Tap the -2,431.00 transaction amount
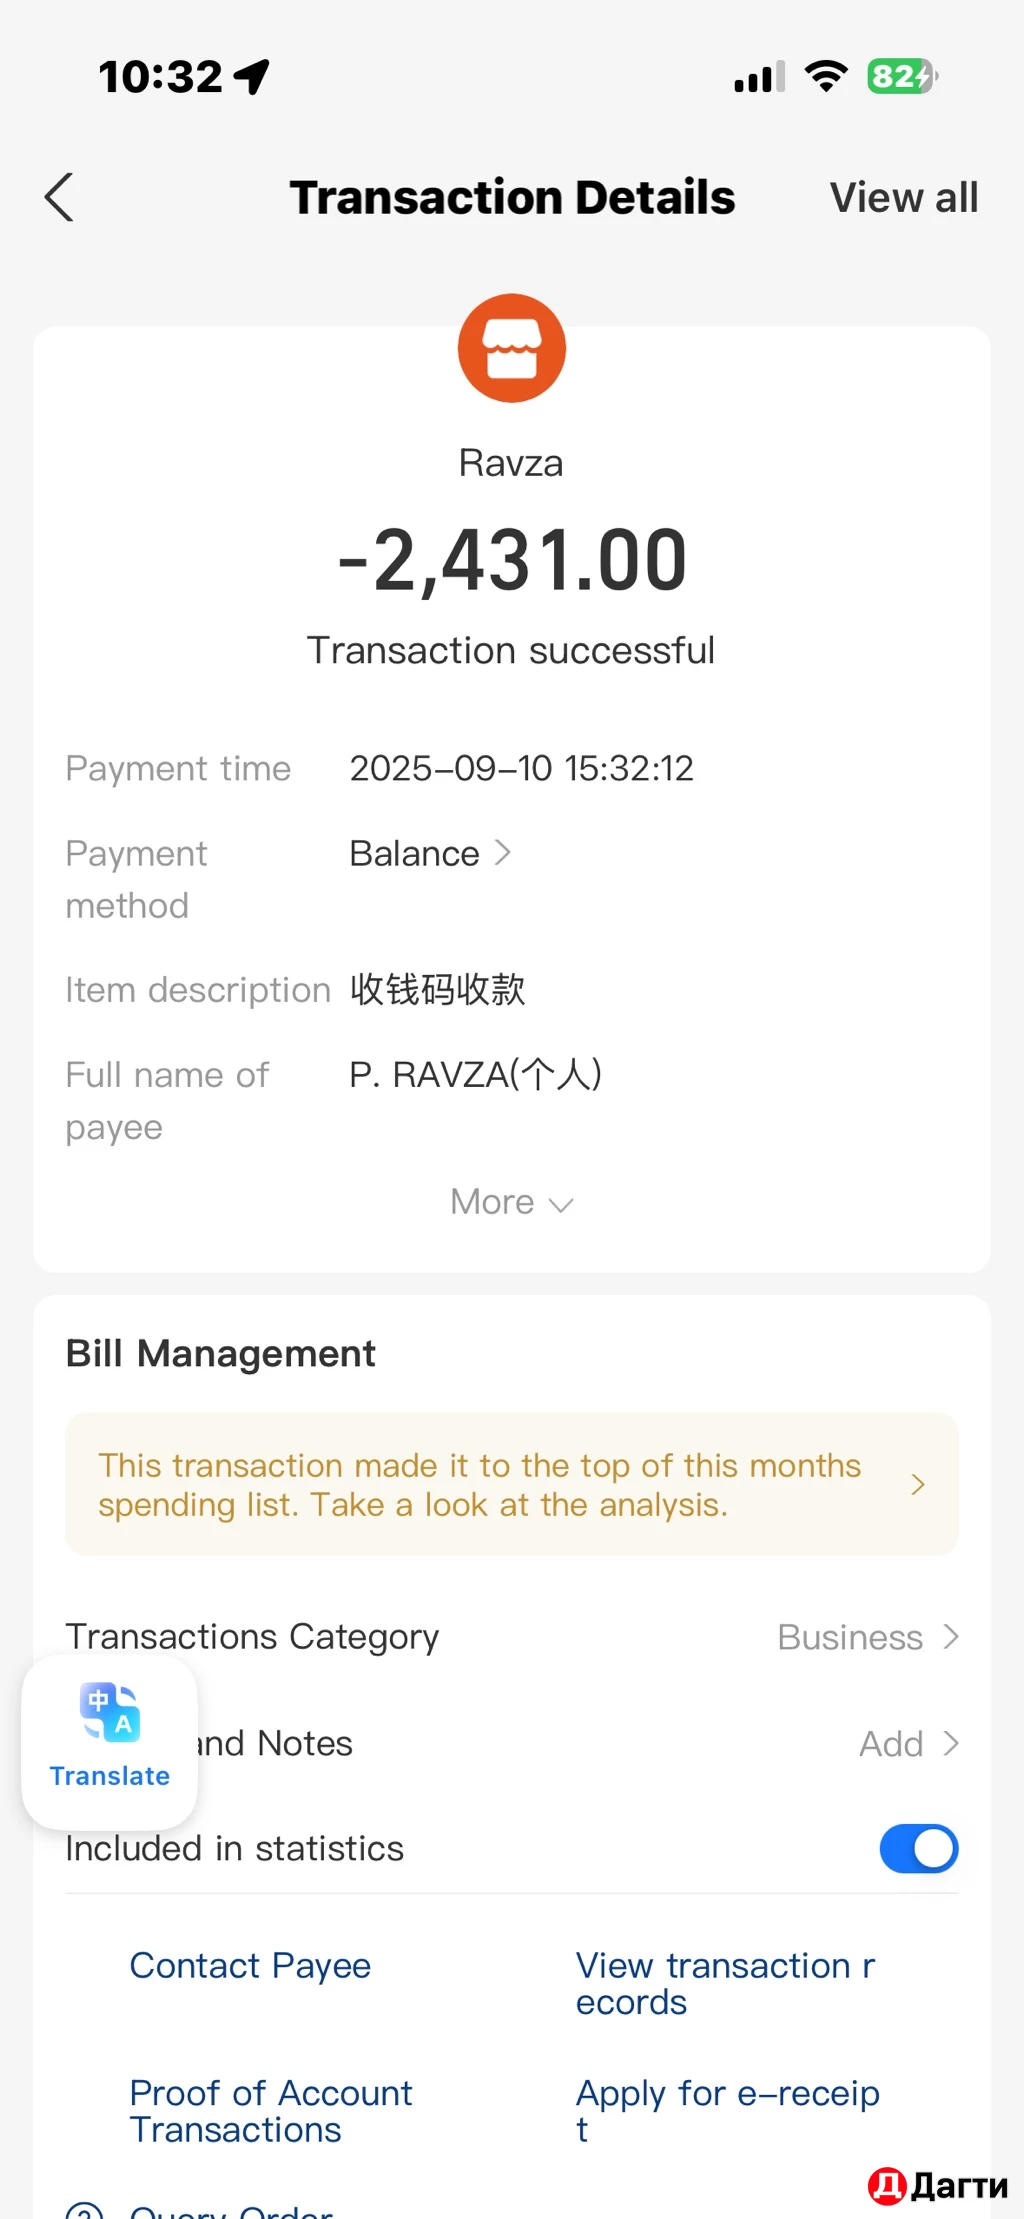 (512, 560)
